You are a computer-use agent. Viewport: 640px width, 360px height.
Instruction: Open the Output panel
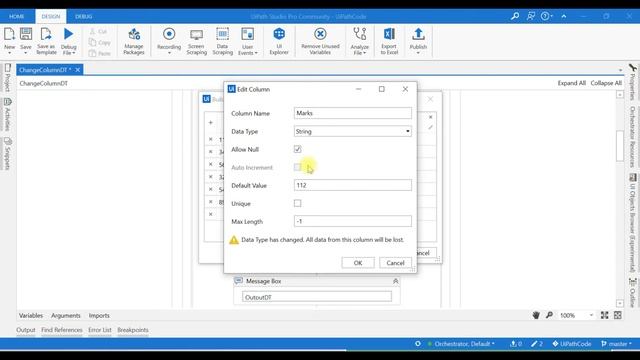(26, 330)
